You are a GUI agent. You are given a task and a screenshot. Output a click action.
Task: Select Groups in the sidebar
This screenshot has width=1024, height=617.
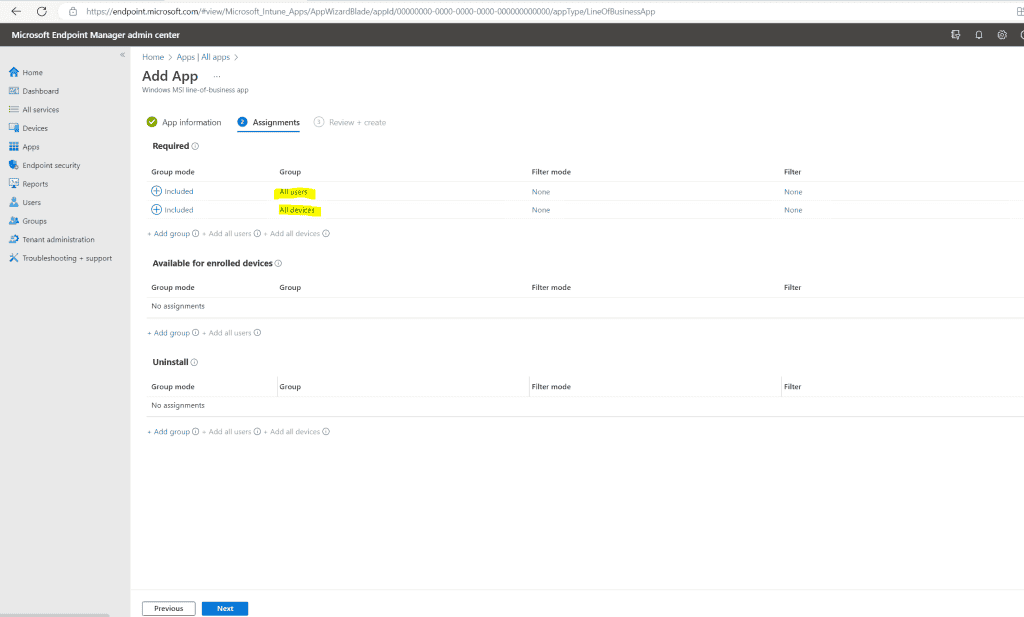pyautogui.click(x=35, y=220)
